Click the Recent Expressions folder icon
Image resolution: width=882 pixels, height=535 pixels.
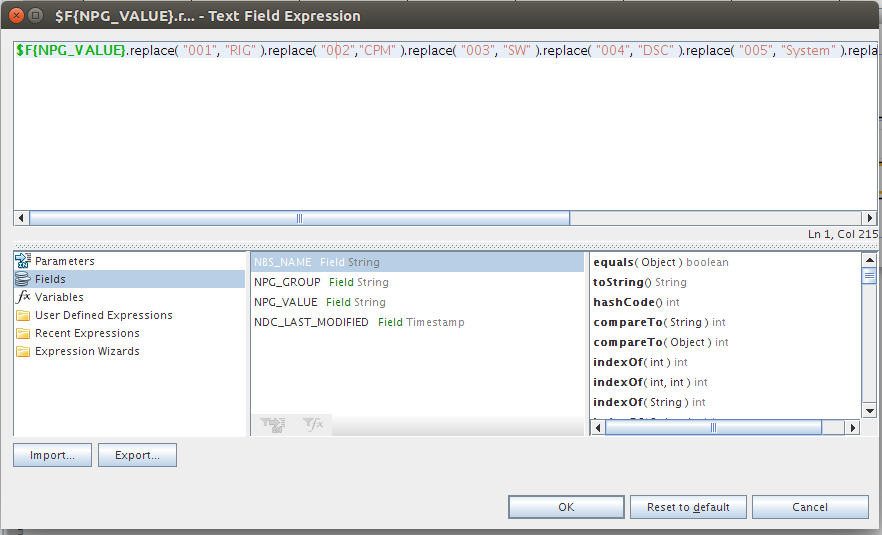(x=23, y=333)
